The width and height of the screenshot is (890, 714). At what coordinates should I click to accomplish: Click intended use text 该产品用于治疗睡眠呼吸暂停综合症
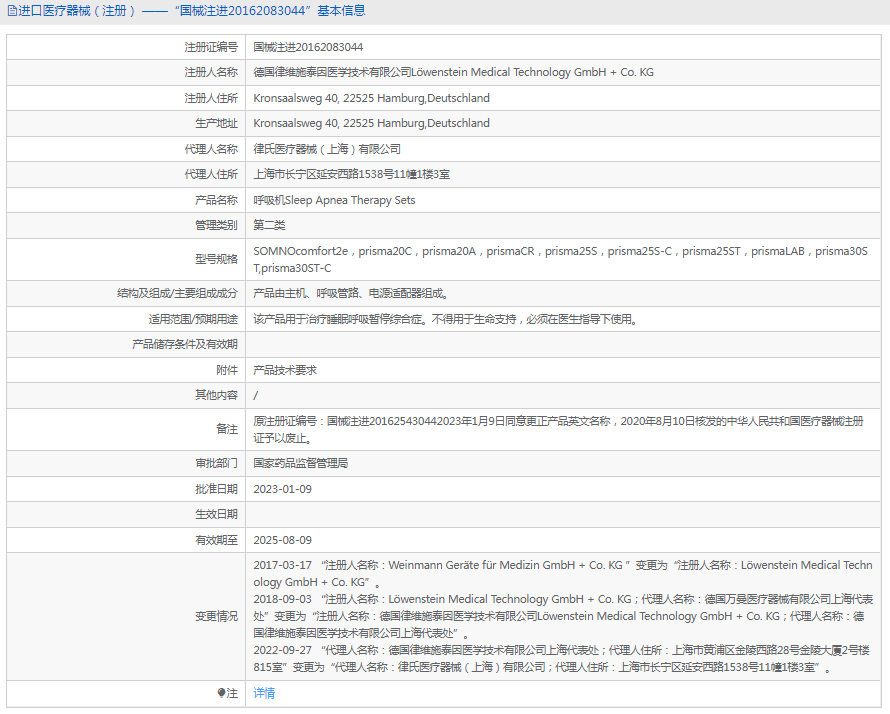click(x=446, y=319)
